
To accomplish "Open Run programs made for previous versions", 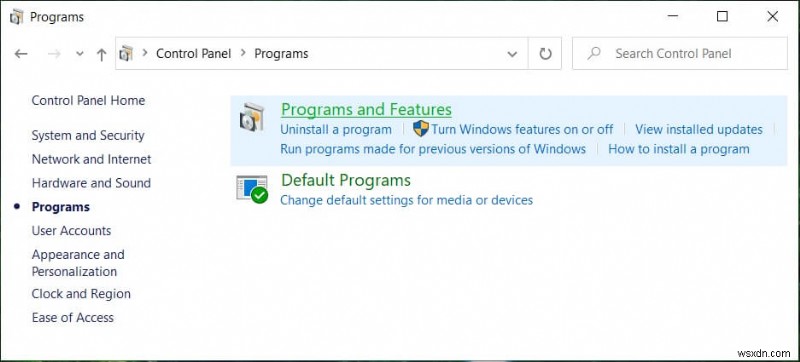I will (433, 149).
